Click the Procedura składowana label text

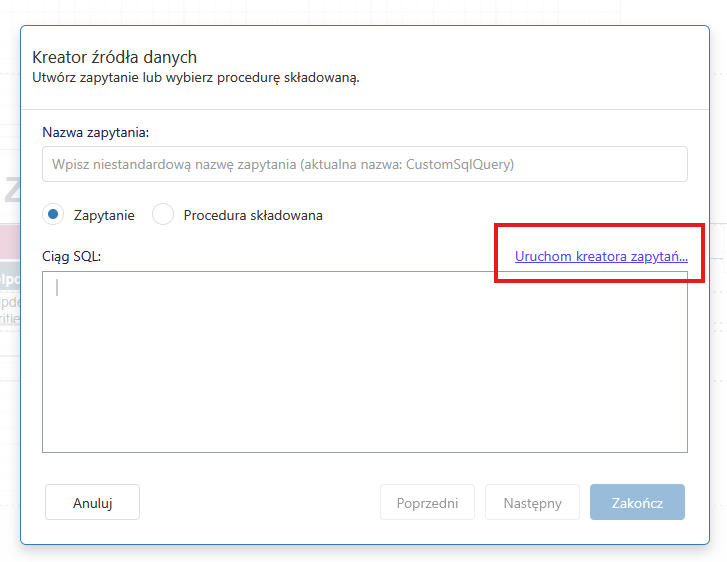253,215
